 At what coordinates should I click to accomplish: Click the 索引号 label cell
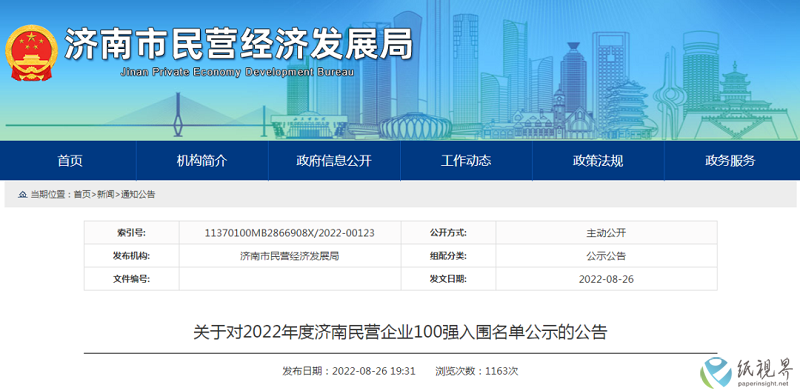(132, 233)
